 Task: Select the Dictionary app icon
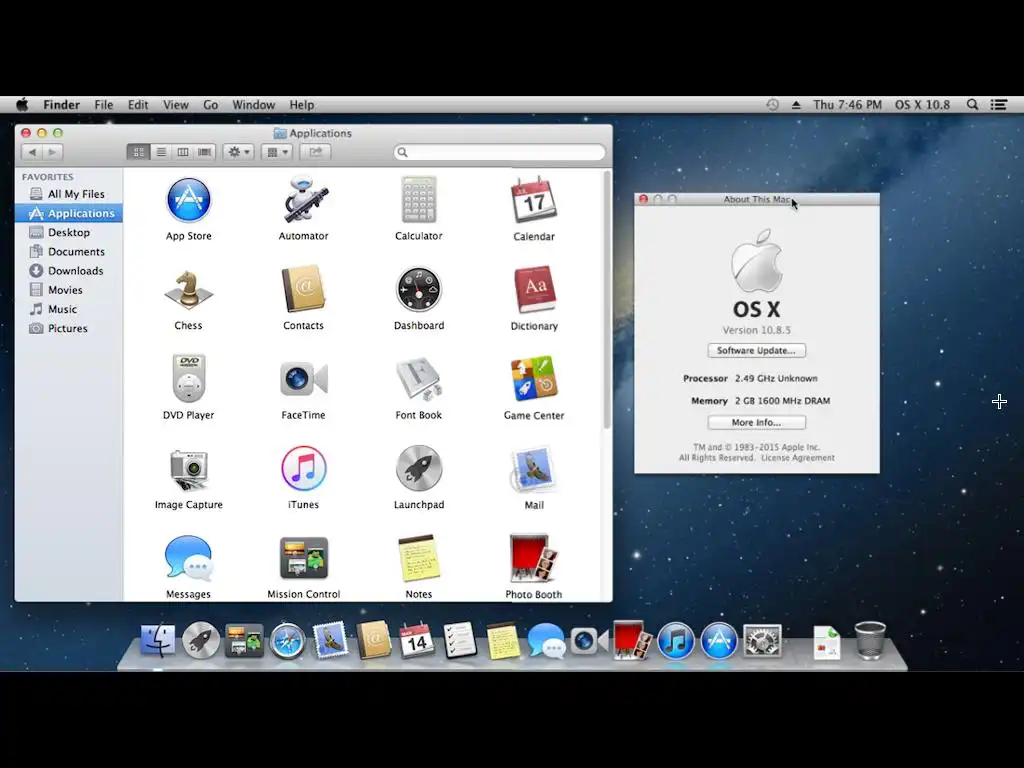tap(535, 289)
